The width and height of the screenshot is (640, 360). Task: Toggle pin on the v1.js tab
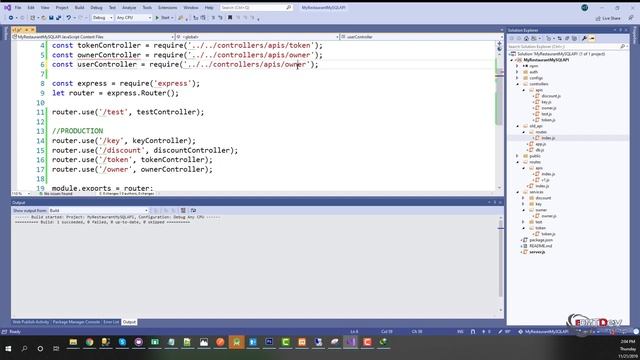[27, 30]
